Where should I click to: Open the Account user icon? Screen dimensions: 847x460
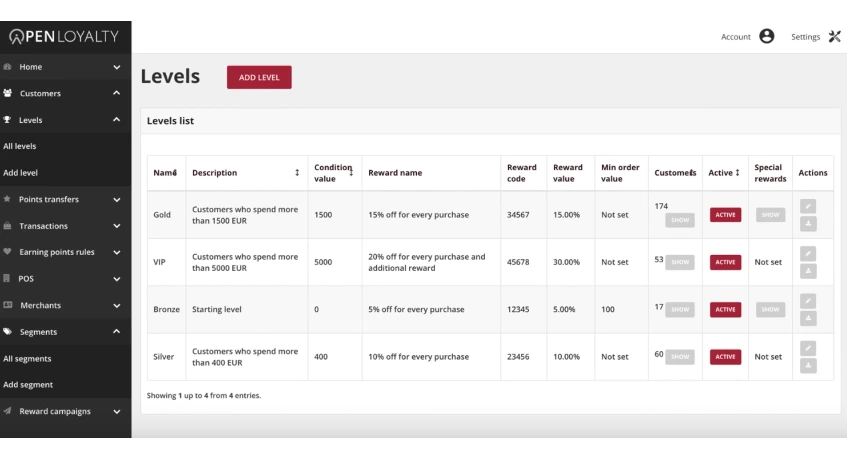767,37
